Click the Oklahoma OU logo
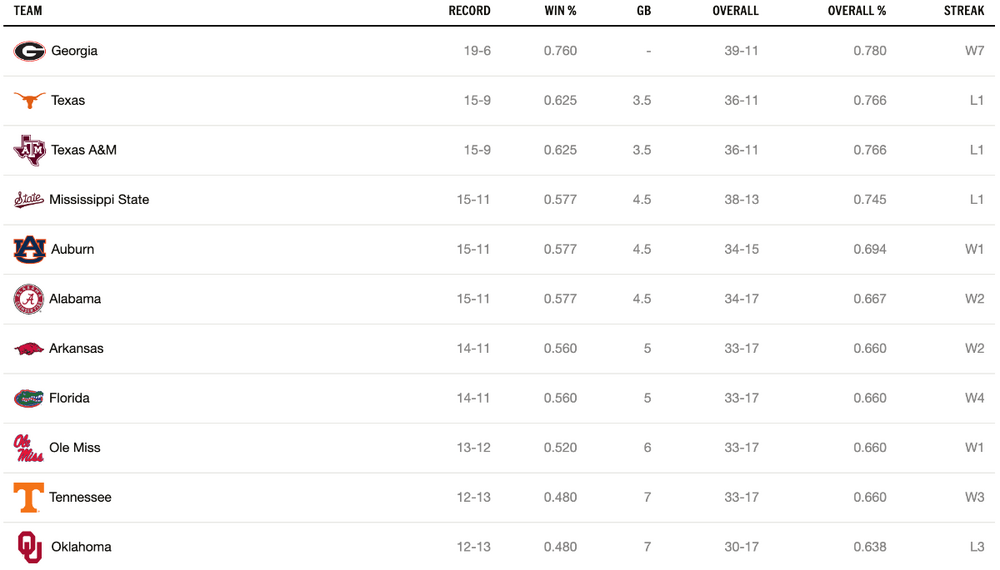1000x570 pixels. [29, 547]
